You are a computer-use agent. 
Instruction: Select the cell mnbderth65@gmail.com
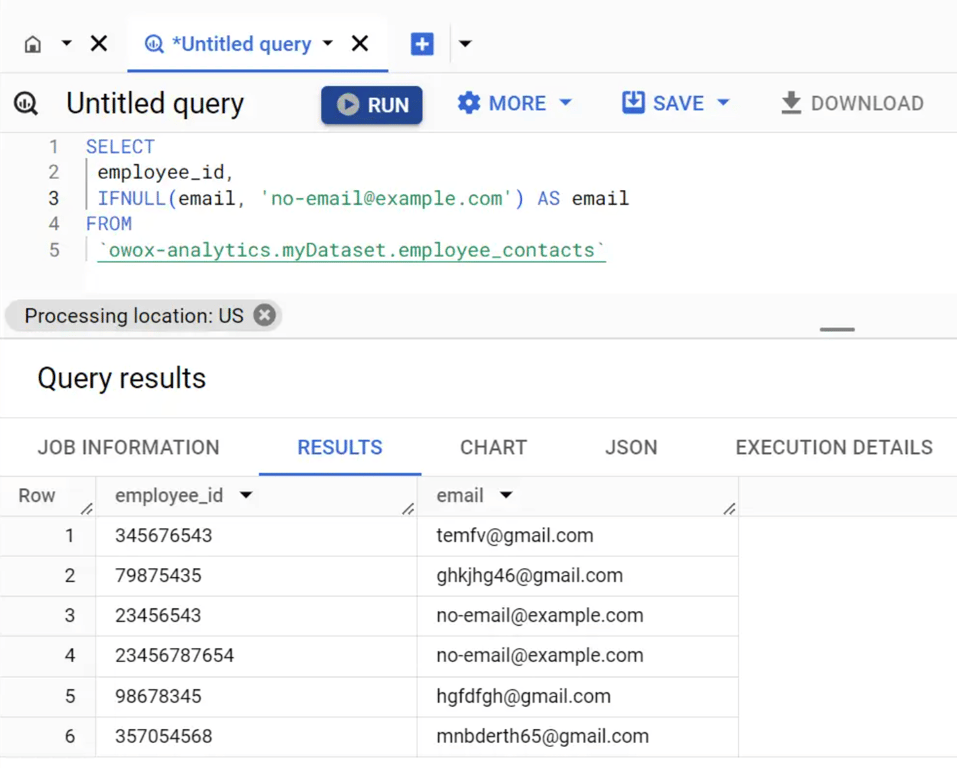point(577,736)
